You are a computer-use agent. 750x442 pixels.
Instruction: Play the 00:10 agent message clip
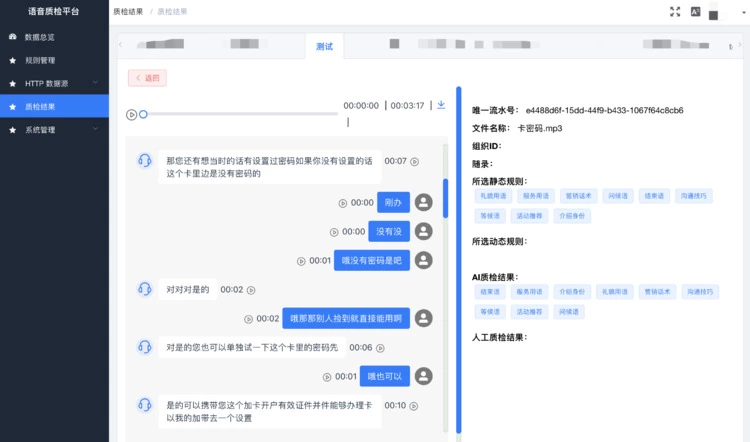click(414, 406)
